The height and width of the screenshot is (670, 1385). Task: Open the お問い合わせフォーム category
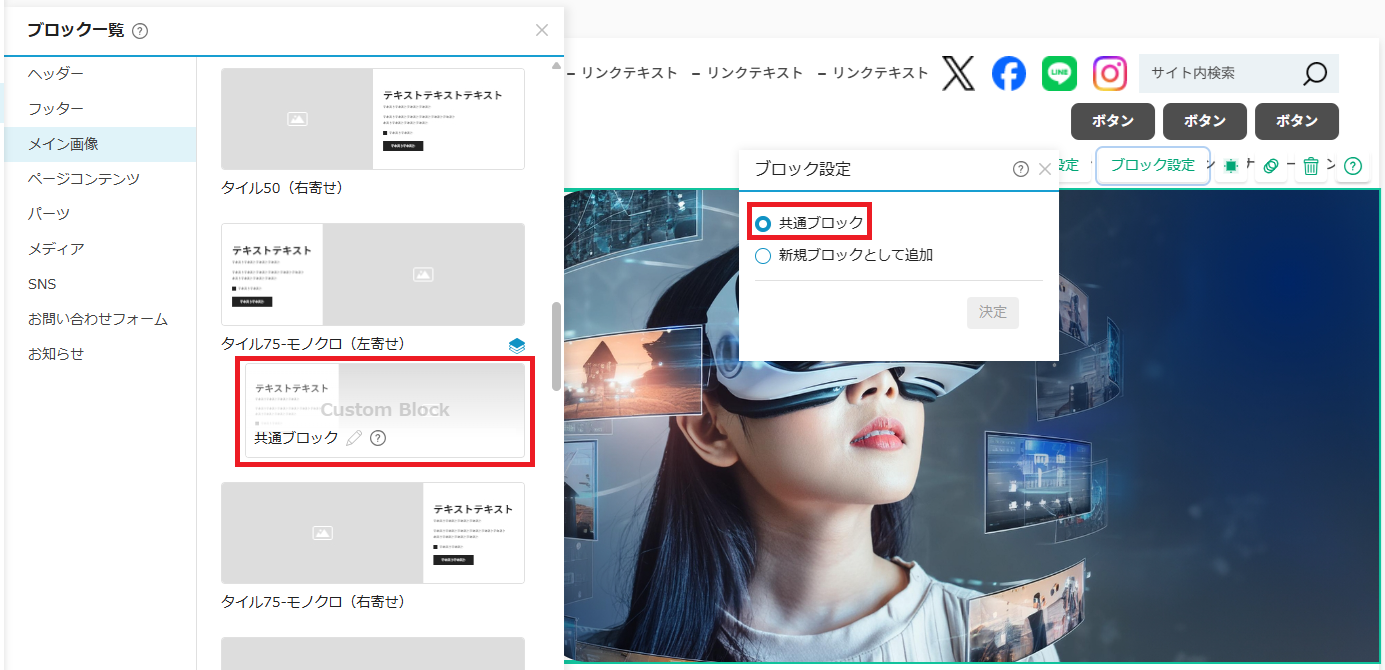100,319
